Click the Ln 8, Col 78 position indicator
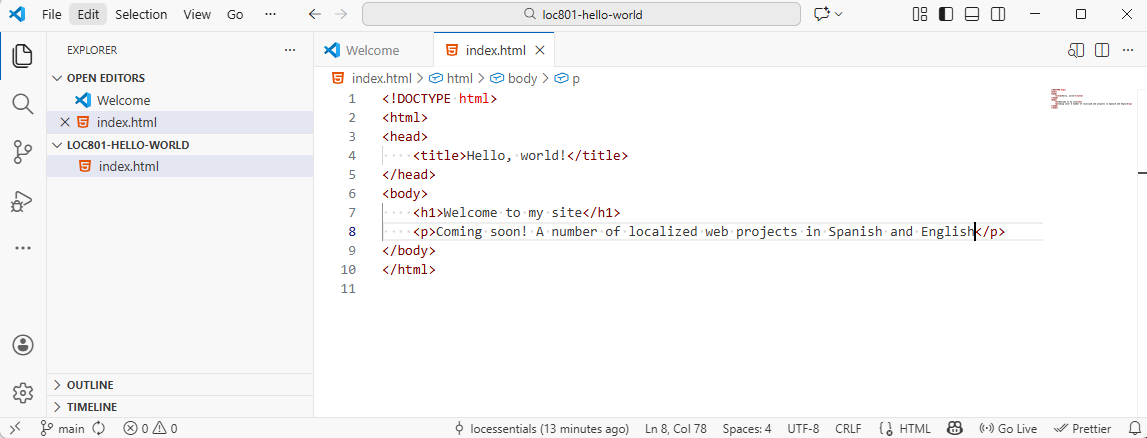This screenshot has height=438, width=1147. point(676,428)
